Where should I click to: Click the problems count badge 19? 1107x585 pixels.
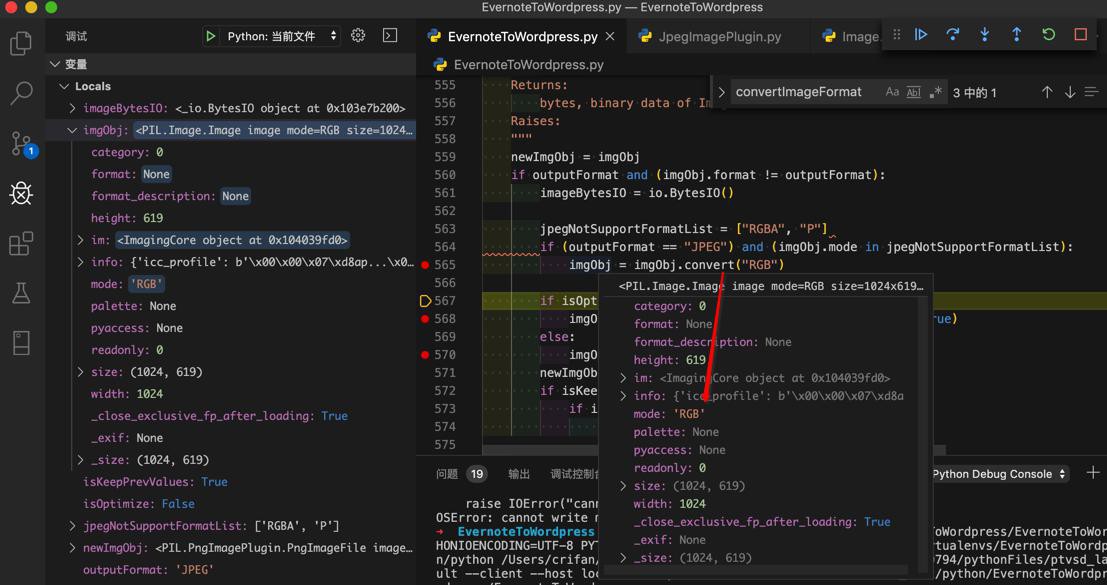(x=477, y=474)
